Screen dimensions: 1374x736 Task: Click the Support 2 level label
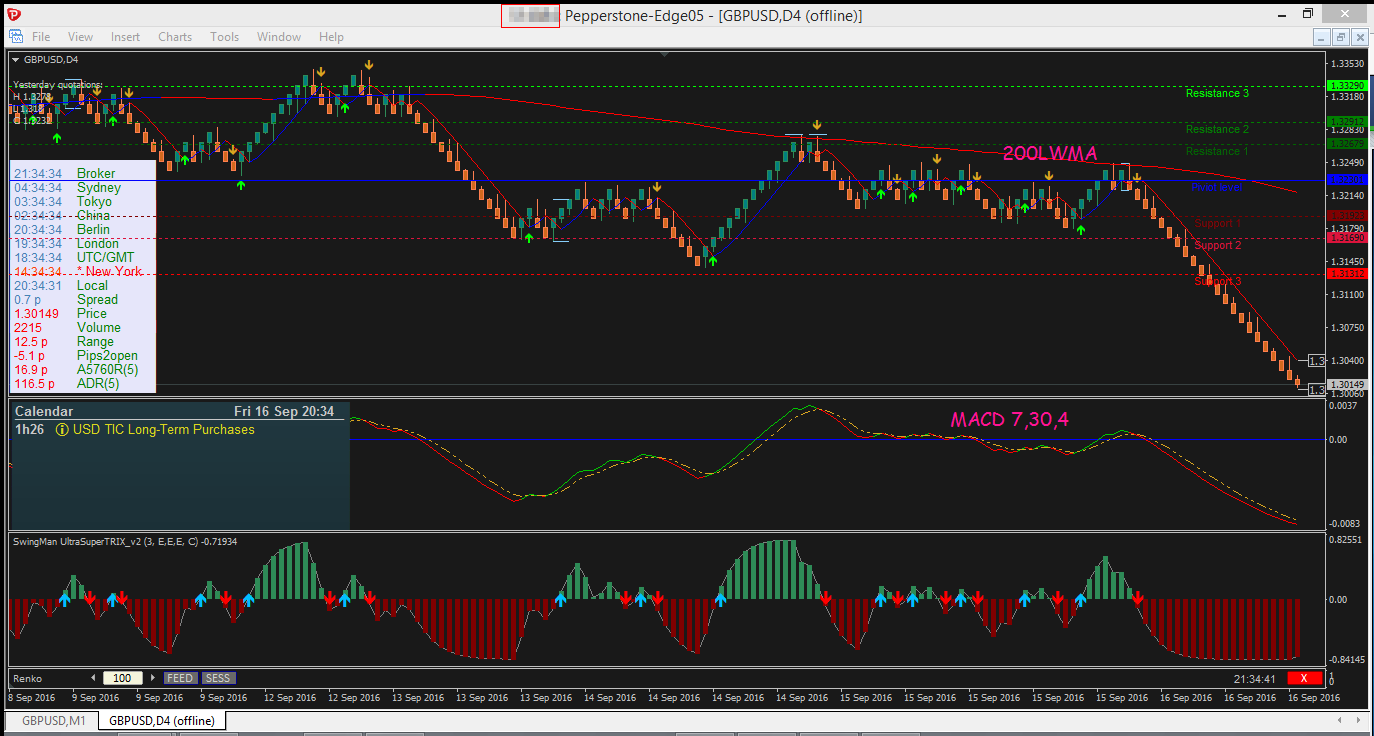point(1218,246)
